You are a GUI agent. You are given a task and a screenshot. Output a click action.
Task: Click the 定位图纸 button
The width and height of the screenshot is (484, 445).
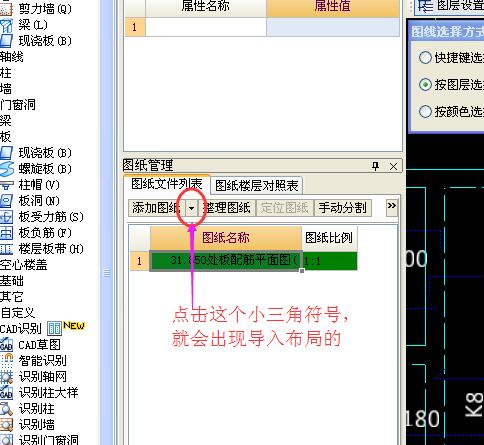pos(285,208)
